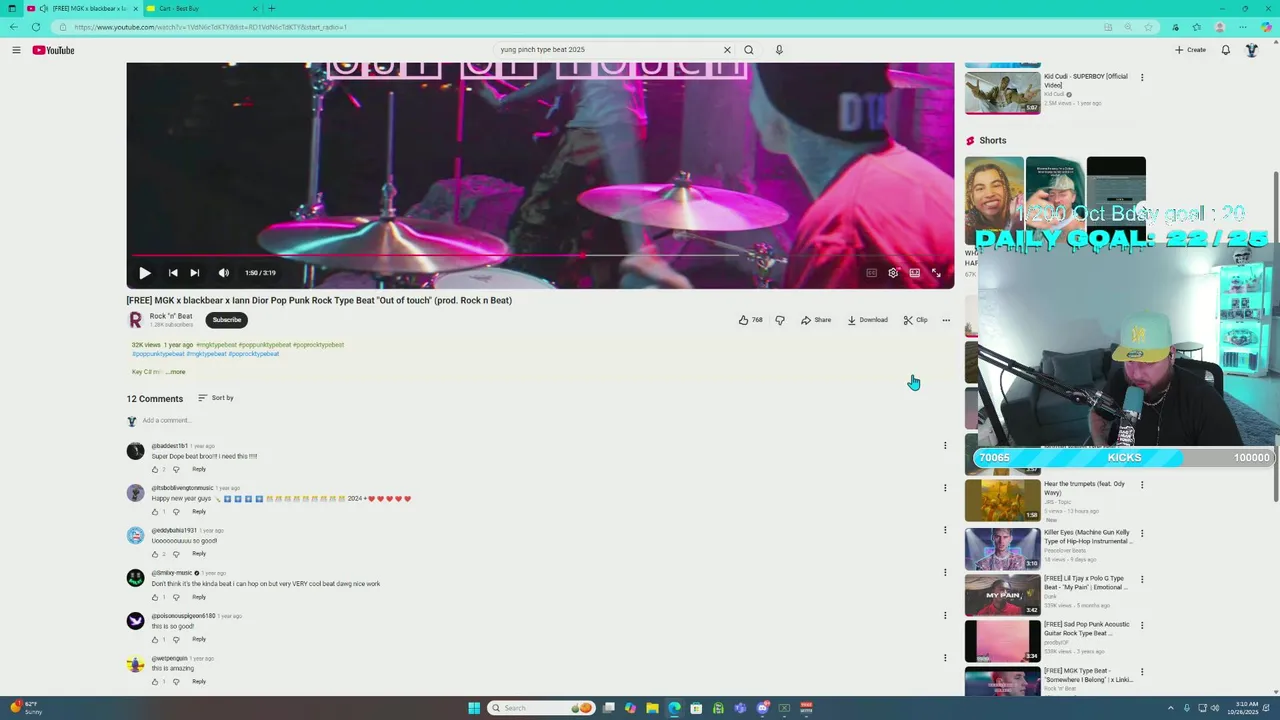Skip to the previous video
The height and width of the screenshot is (720, 1280).
click(173, 273)
